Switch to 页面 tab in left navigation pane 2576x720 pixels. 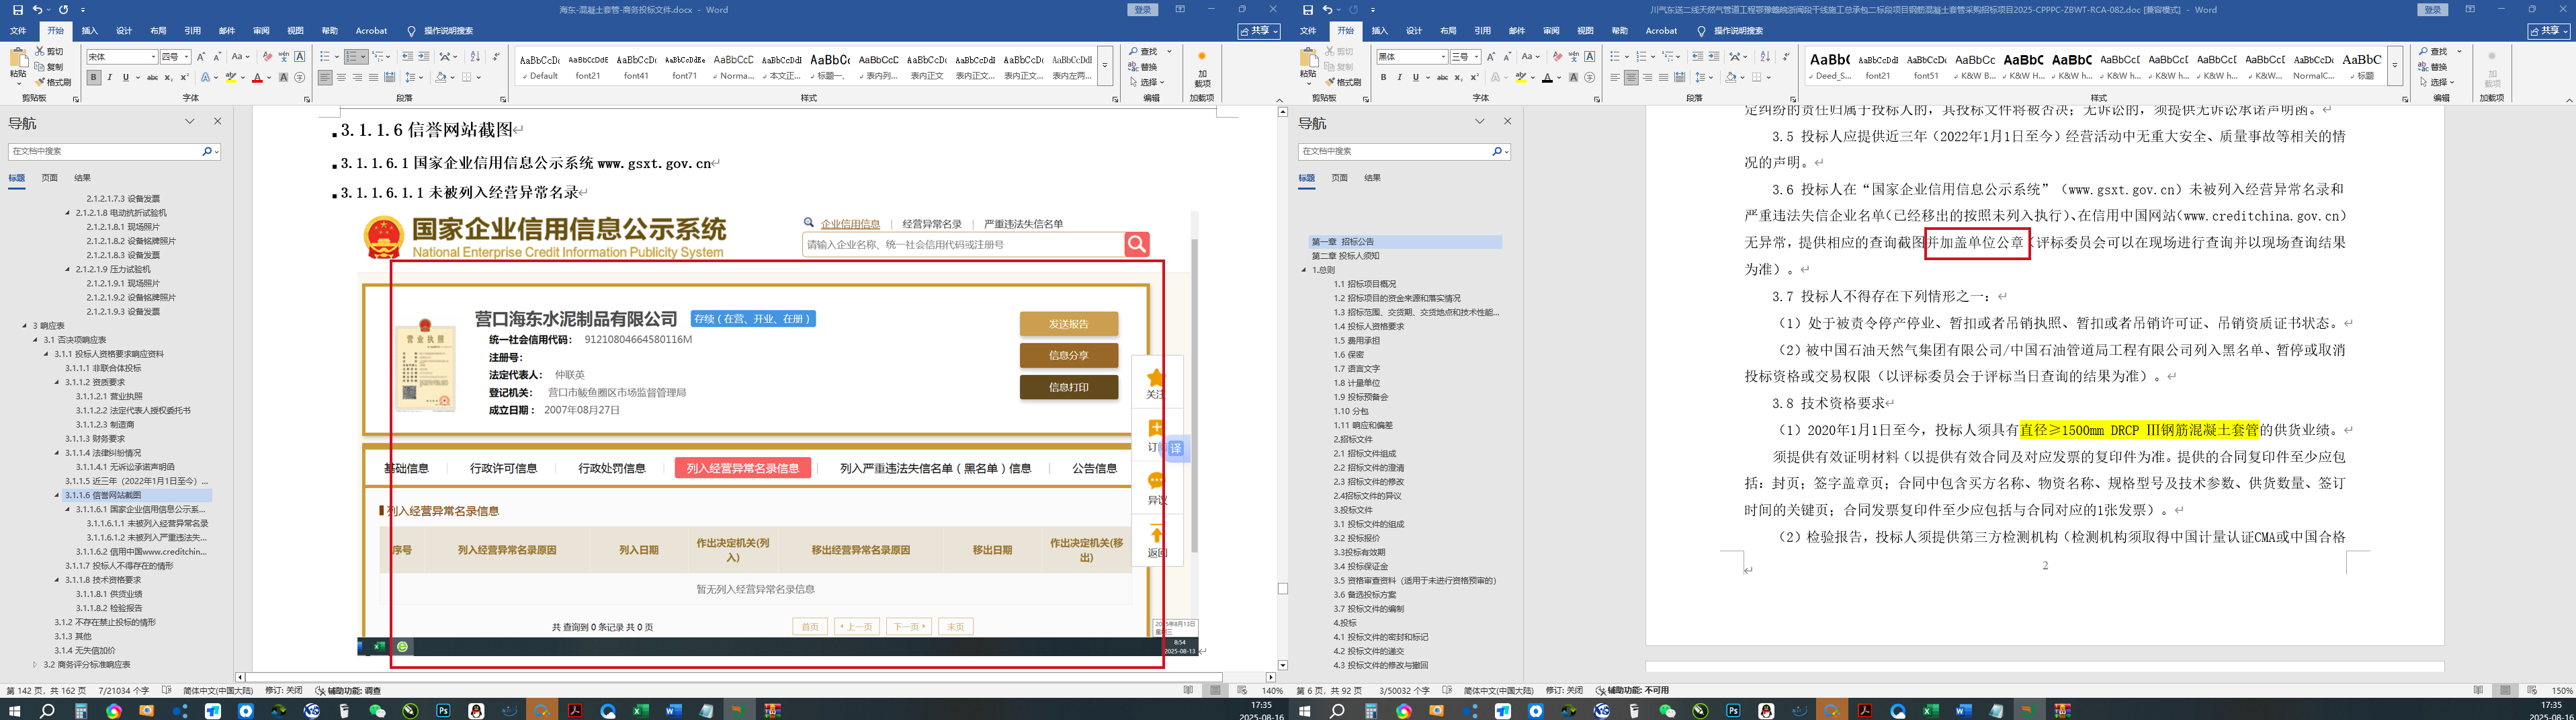coord(49,178)
